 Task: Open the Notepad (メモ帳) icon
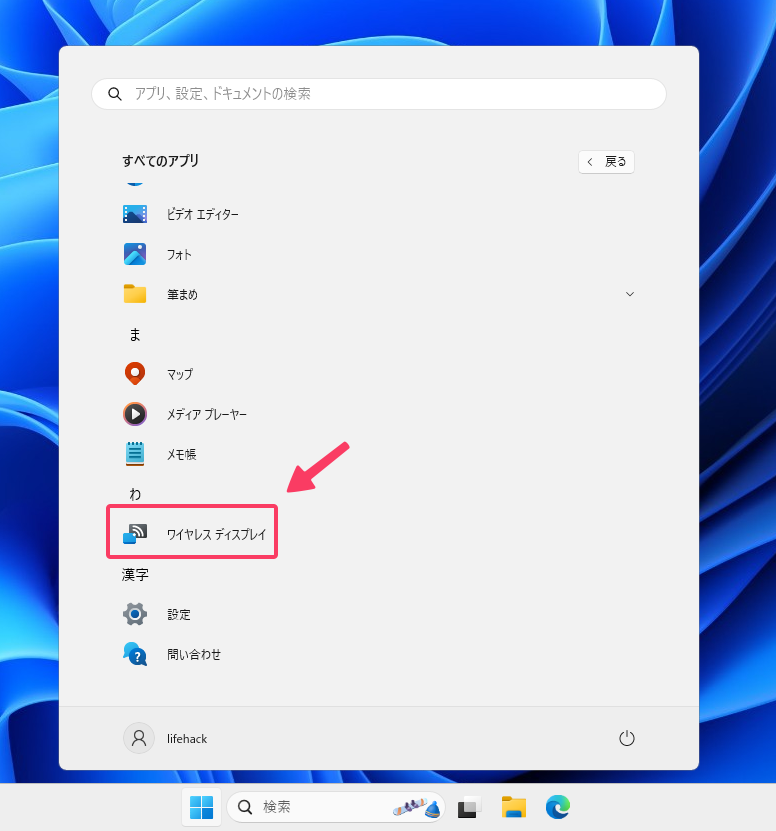point(135,454)
